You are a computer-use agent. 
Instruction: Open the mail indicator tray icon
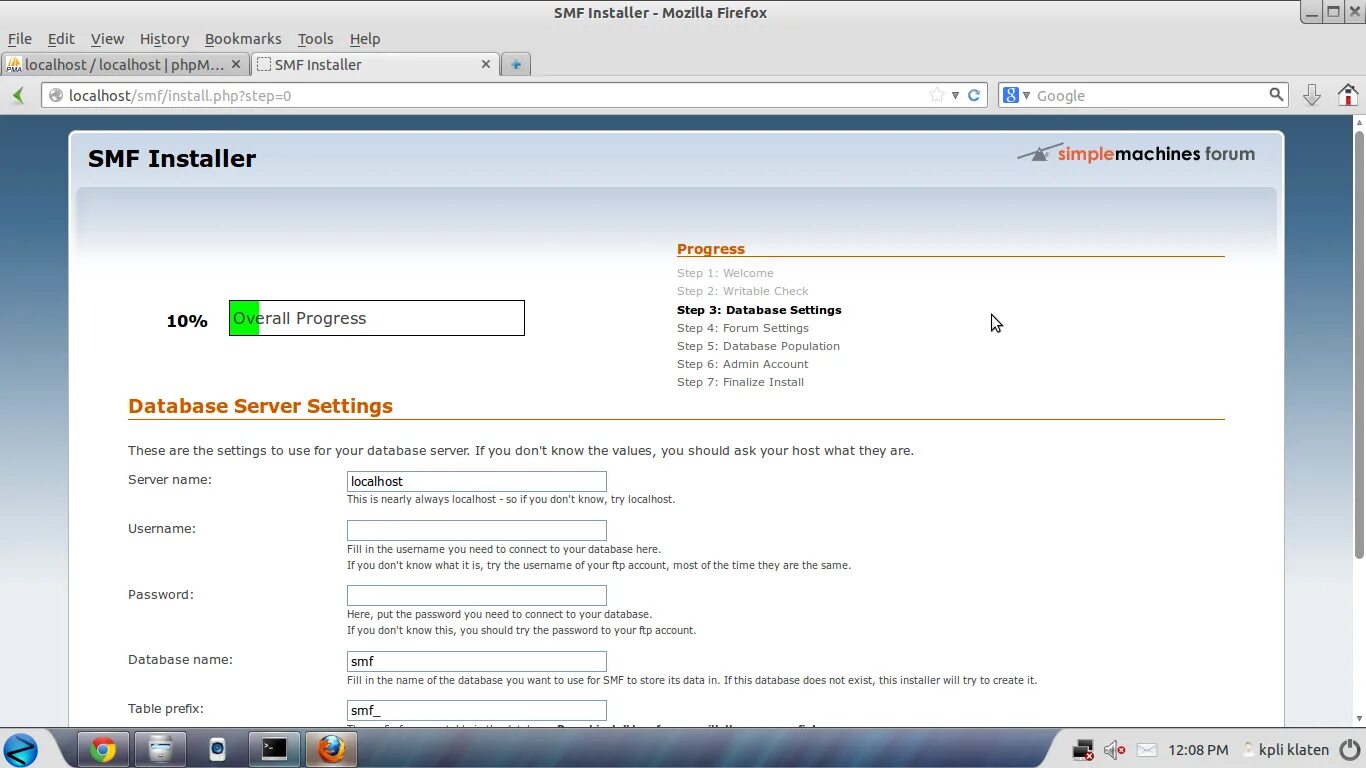[x=1147, y=750]
